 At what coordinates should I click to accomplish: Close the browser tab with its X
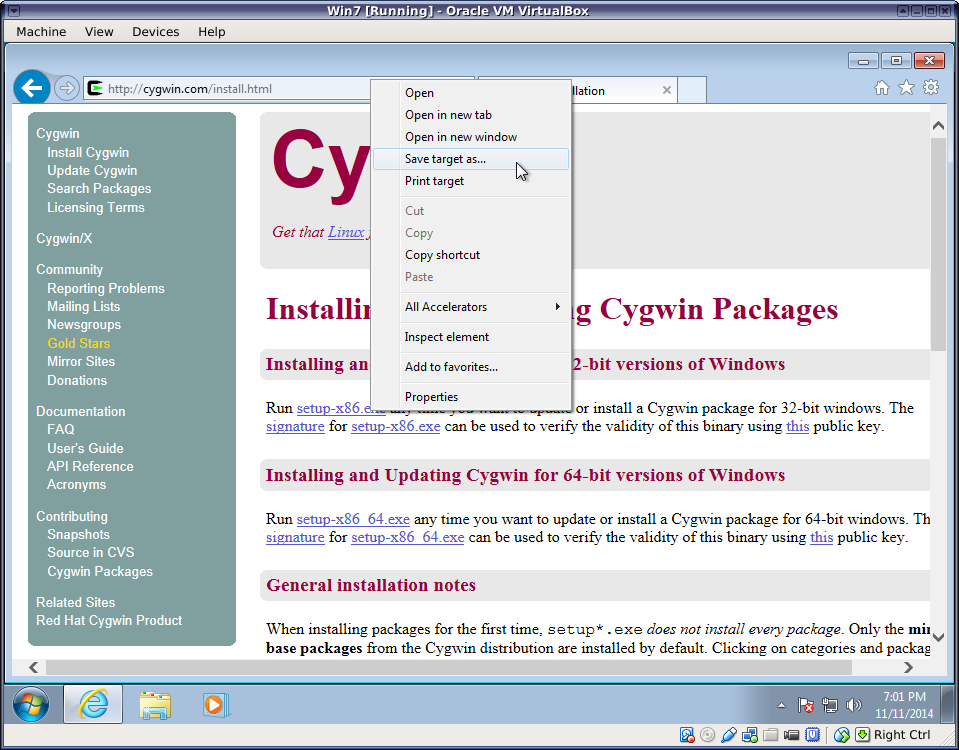(667, 91)
